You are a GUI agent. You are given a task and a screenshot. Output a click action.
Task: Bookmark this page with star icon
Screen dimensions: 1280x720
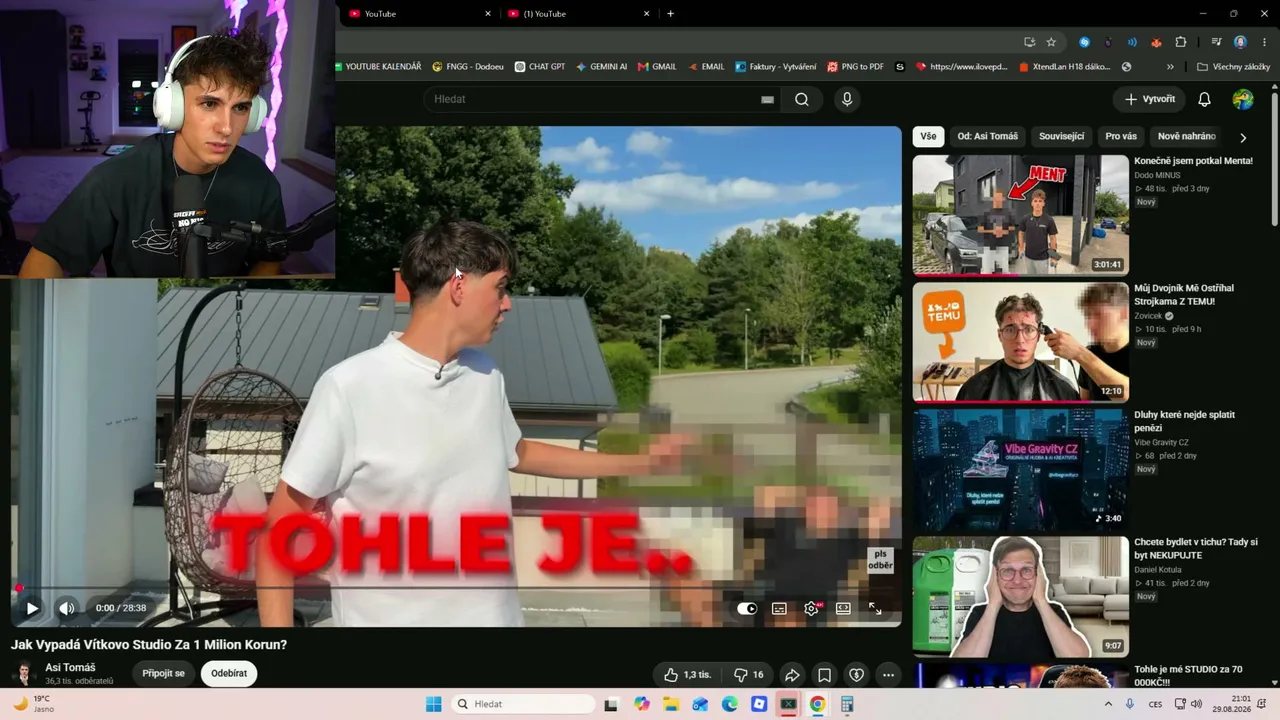click(1051, 42)
